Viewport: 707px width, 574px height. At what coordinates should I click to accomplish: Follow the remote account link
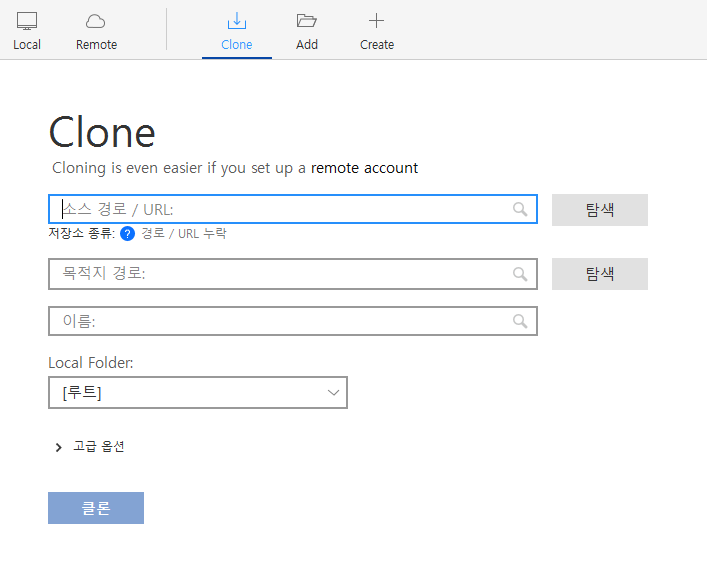point(364,168)
